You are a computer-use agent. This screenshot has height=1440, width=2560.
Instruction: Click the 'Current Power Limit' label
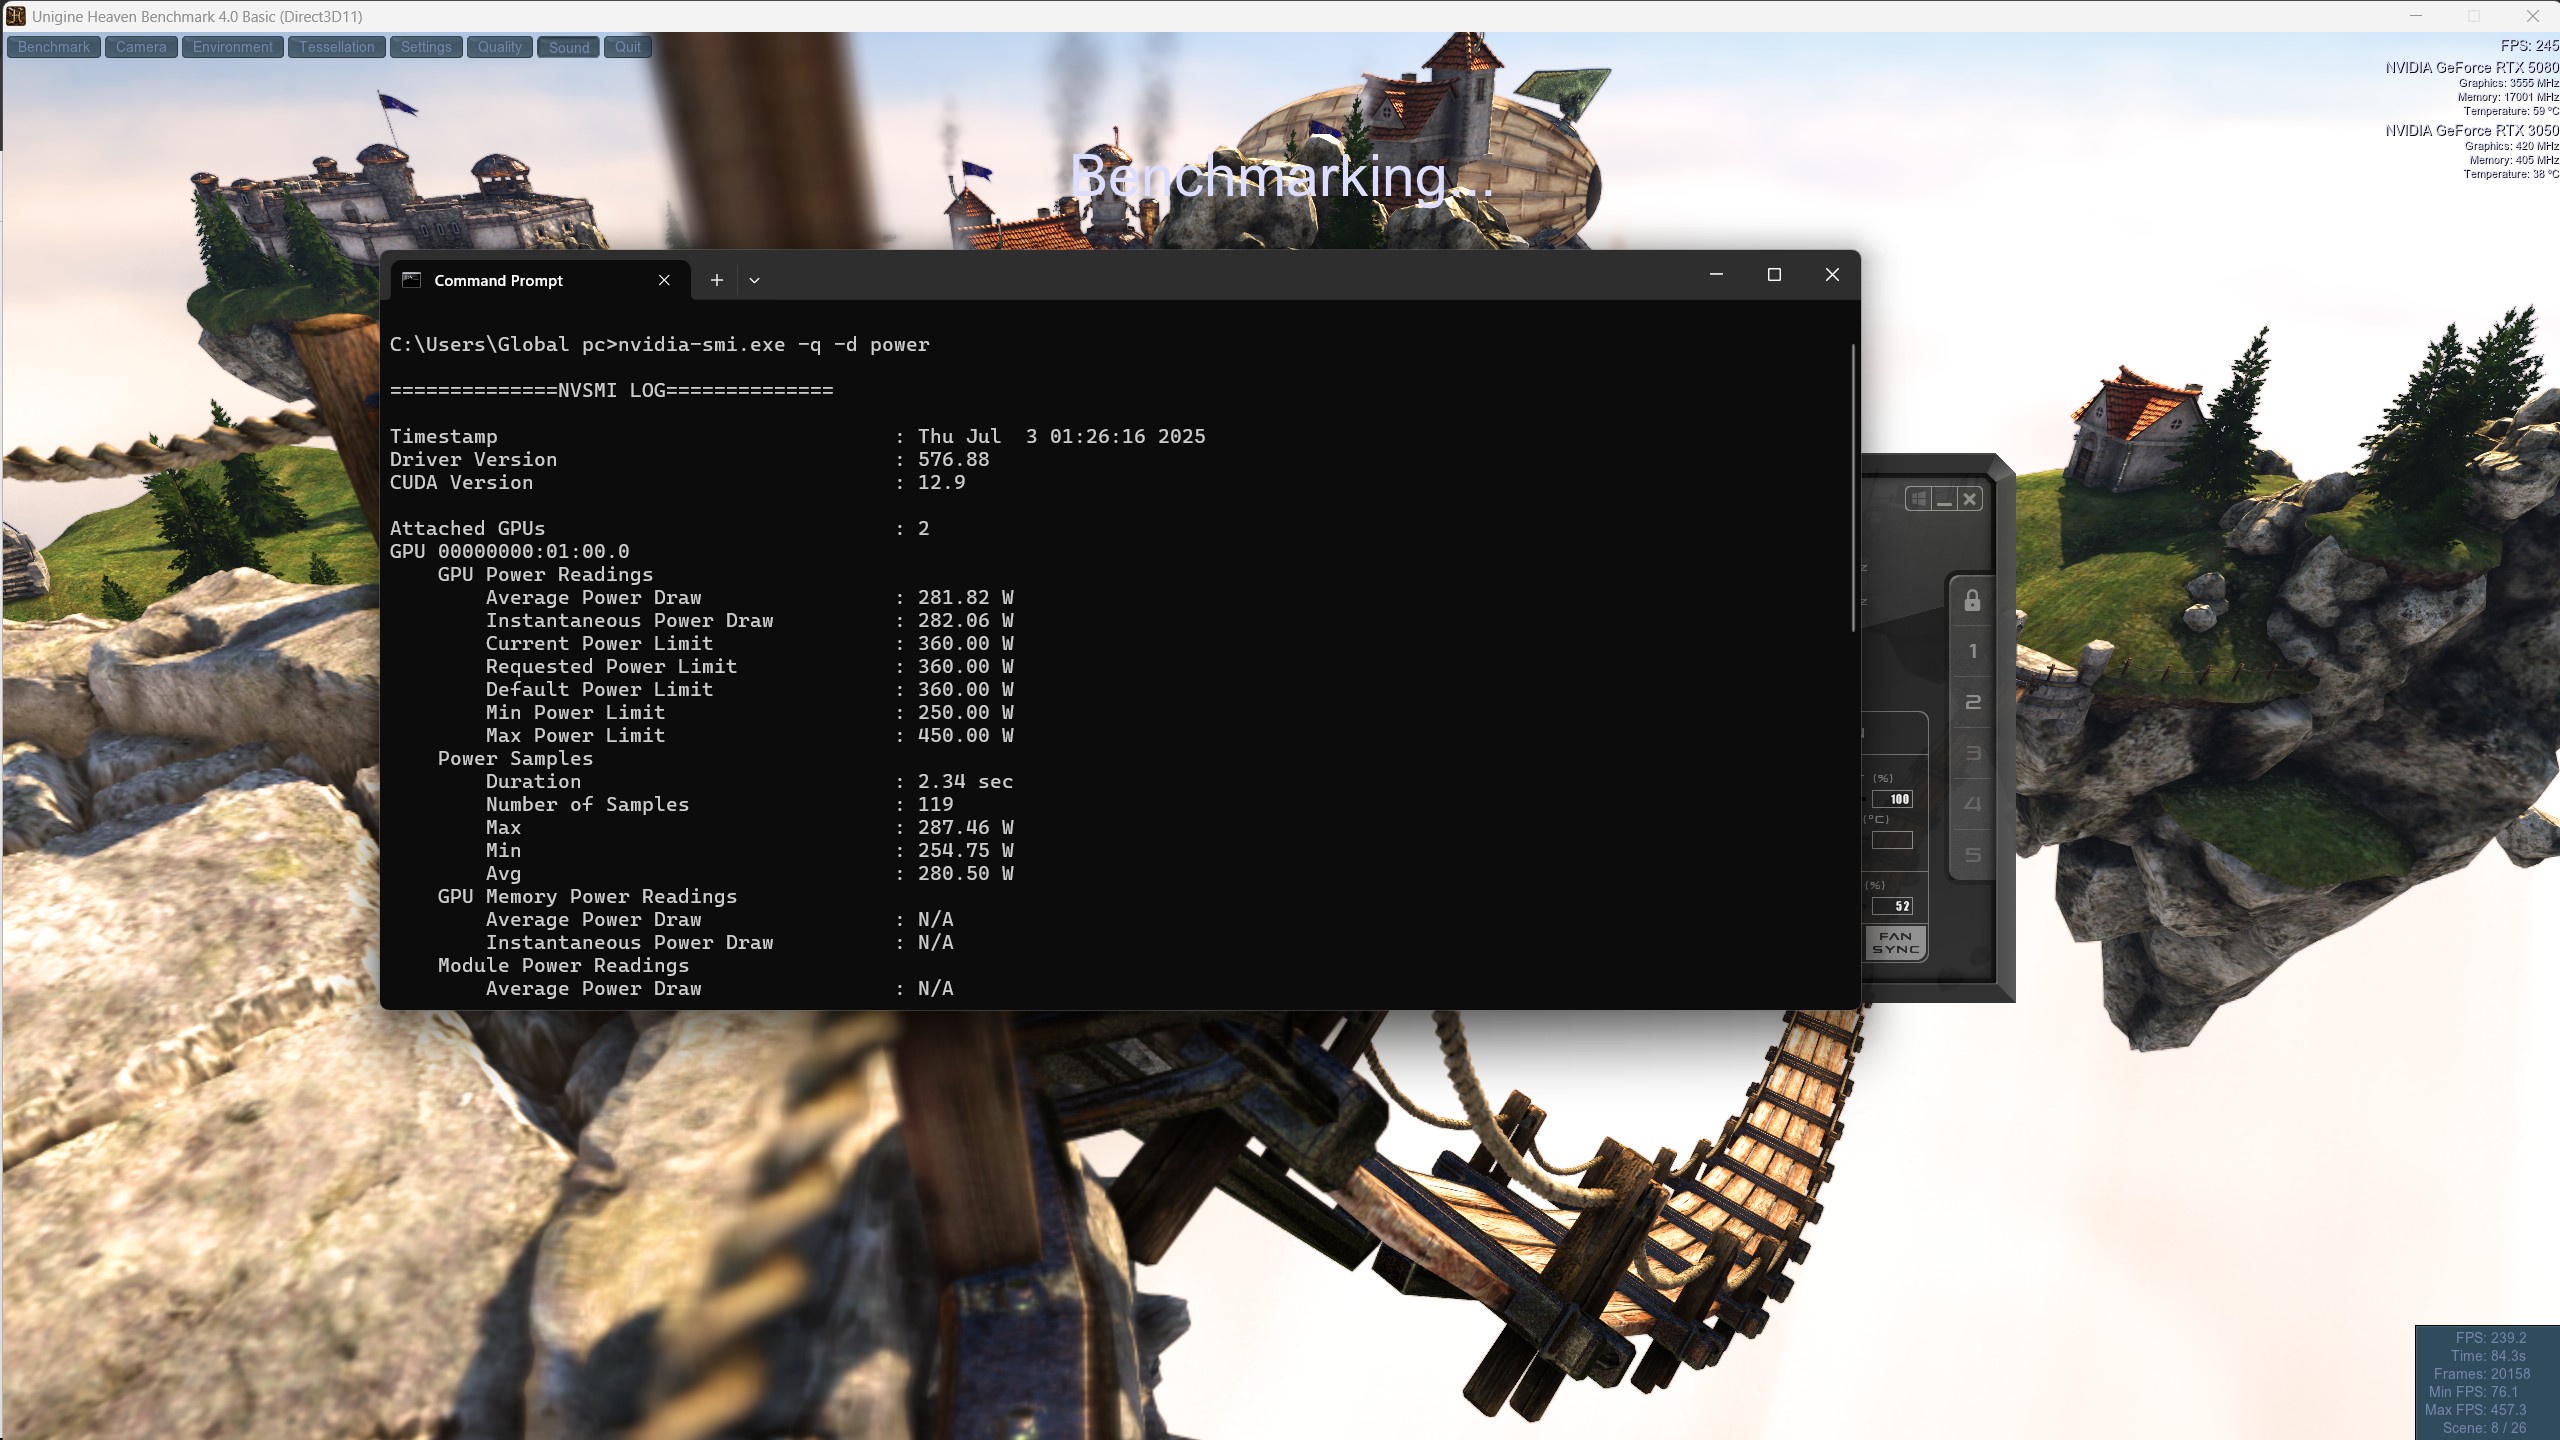coord(600,644)
